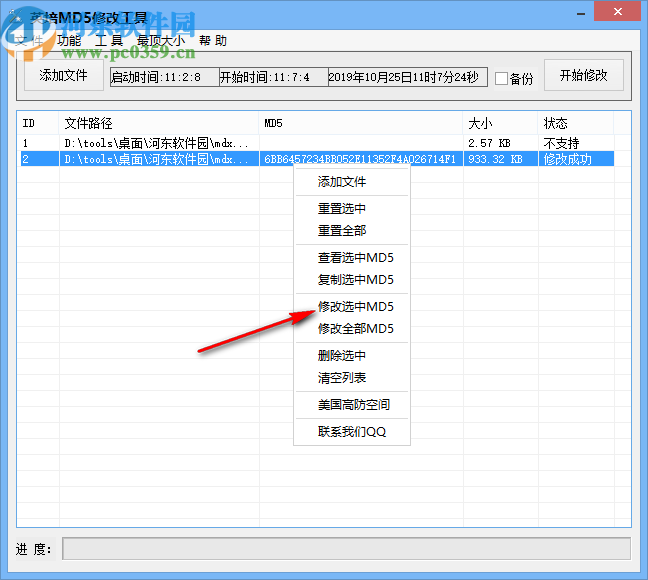Select 删除选中 from the context menu

coord(342,356)
